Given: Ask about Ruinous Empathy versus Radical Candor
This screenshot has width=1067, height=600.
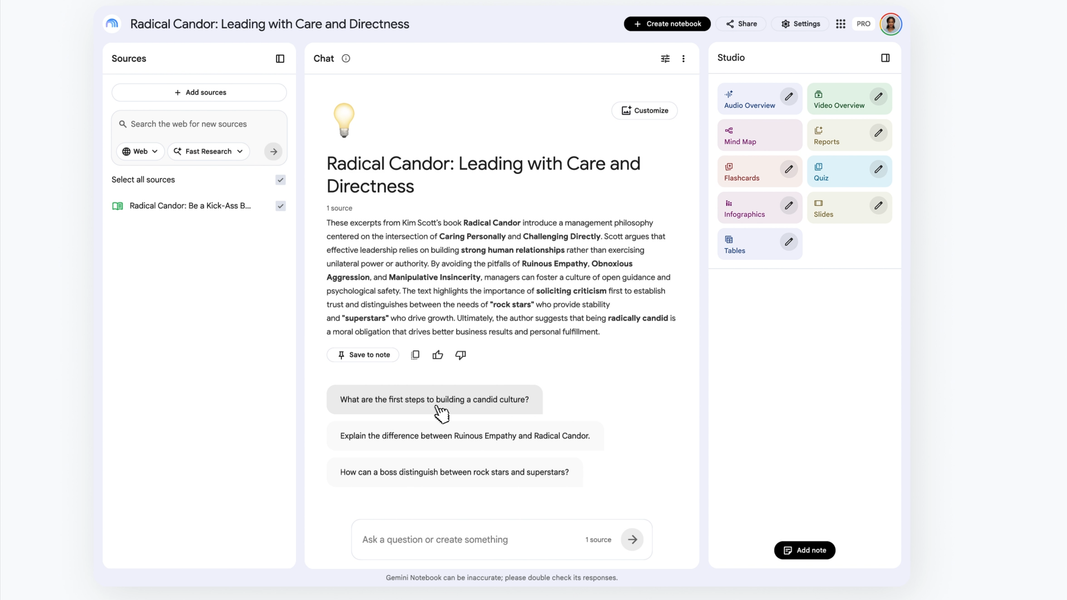Looking at the screenshot, I should (x=465, y=436).
